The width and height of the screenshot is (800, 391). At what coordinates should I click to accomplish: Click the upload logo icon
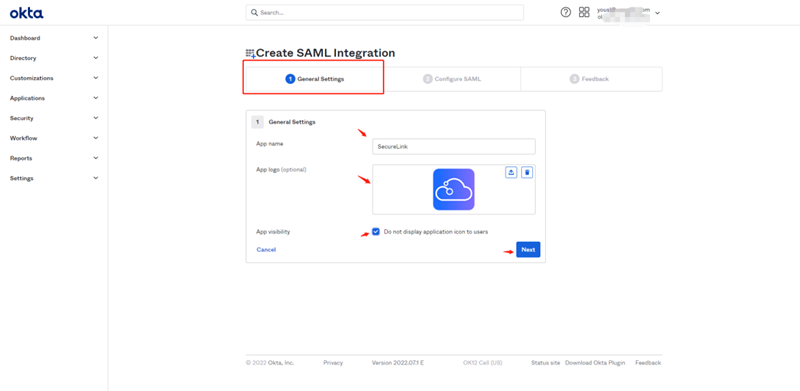[x=511, y=173]
